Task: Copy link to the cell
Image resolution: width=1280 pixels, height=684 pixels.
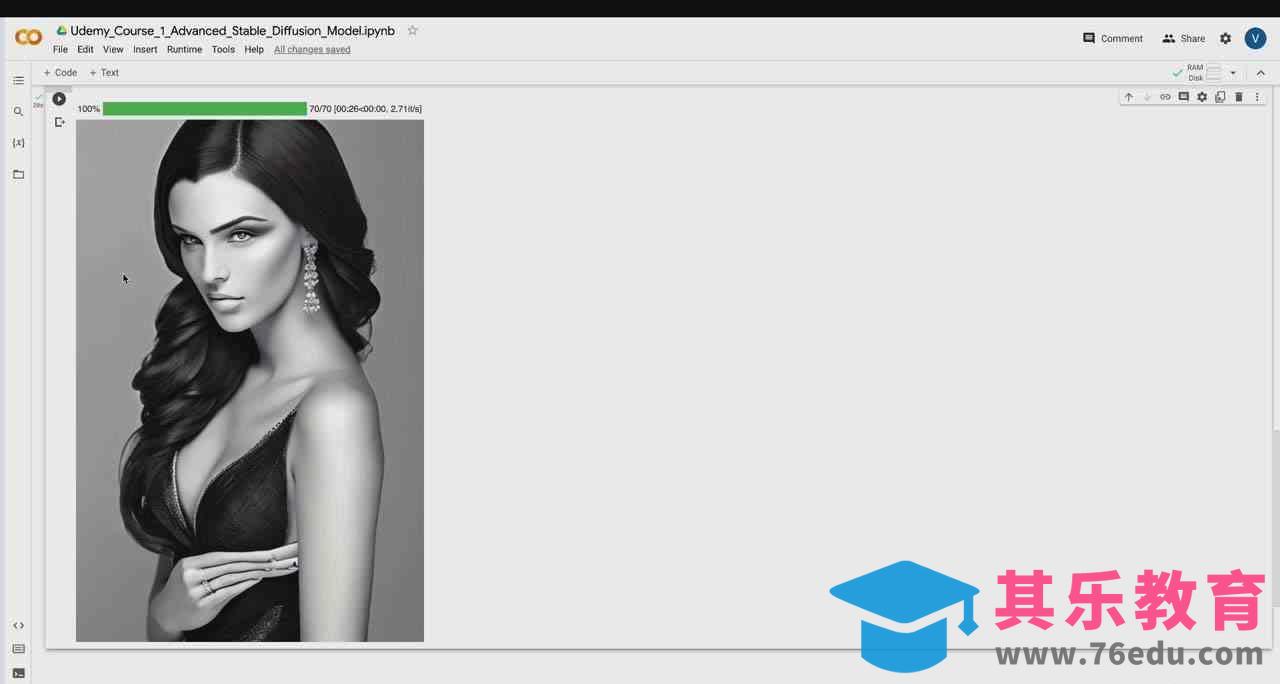Action: click(1165, 97)
